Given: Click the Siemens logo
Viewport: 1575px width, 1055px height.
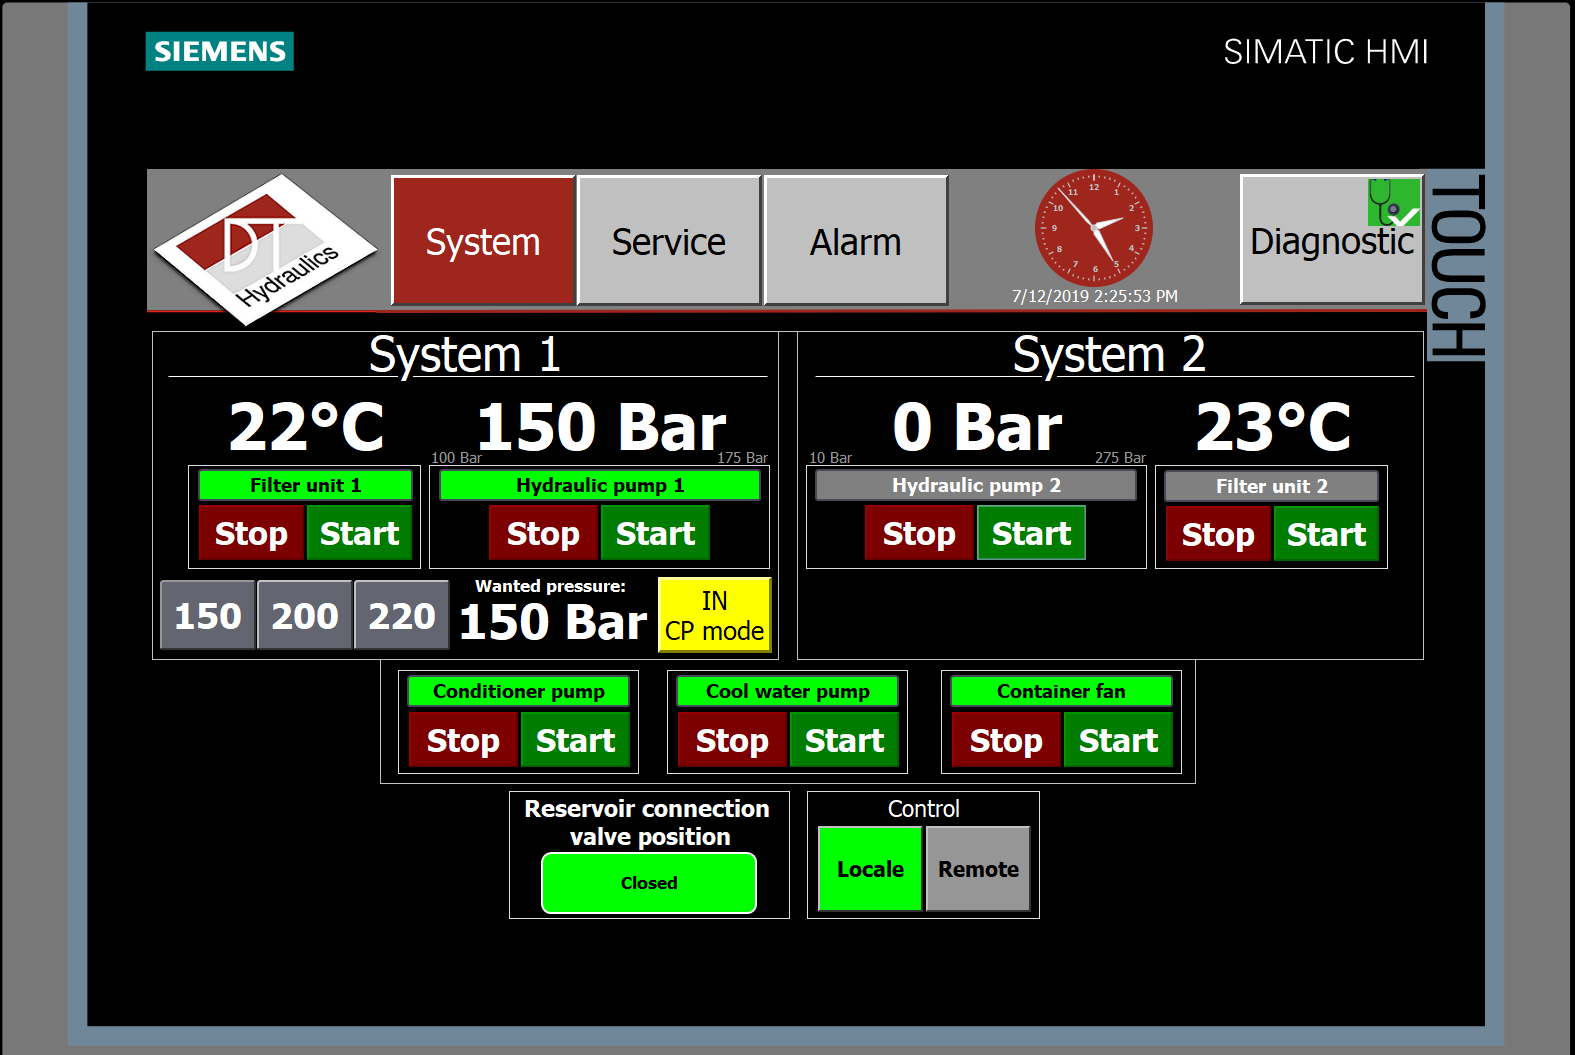Looking at the screenshot, I should [219, 52].
